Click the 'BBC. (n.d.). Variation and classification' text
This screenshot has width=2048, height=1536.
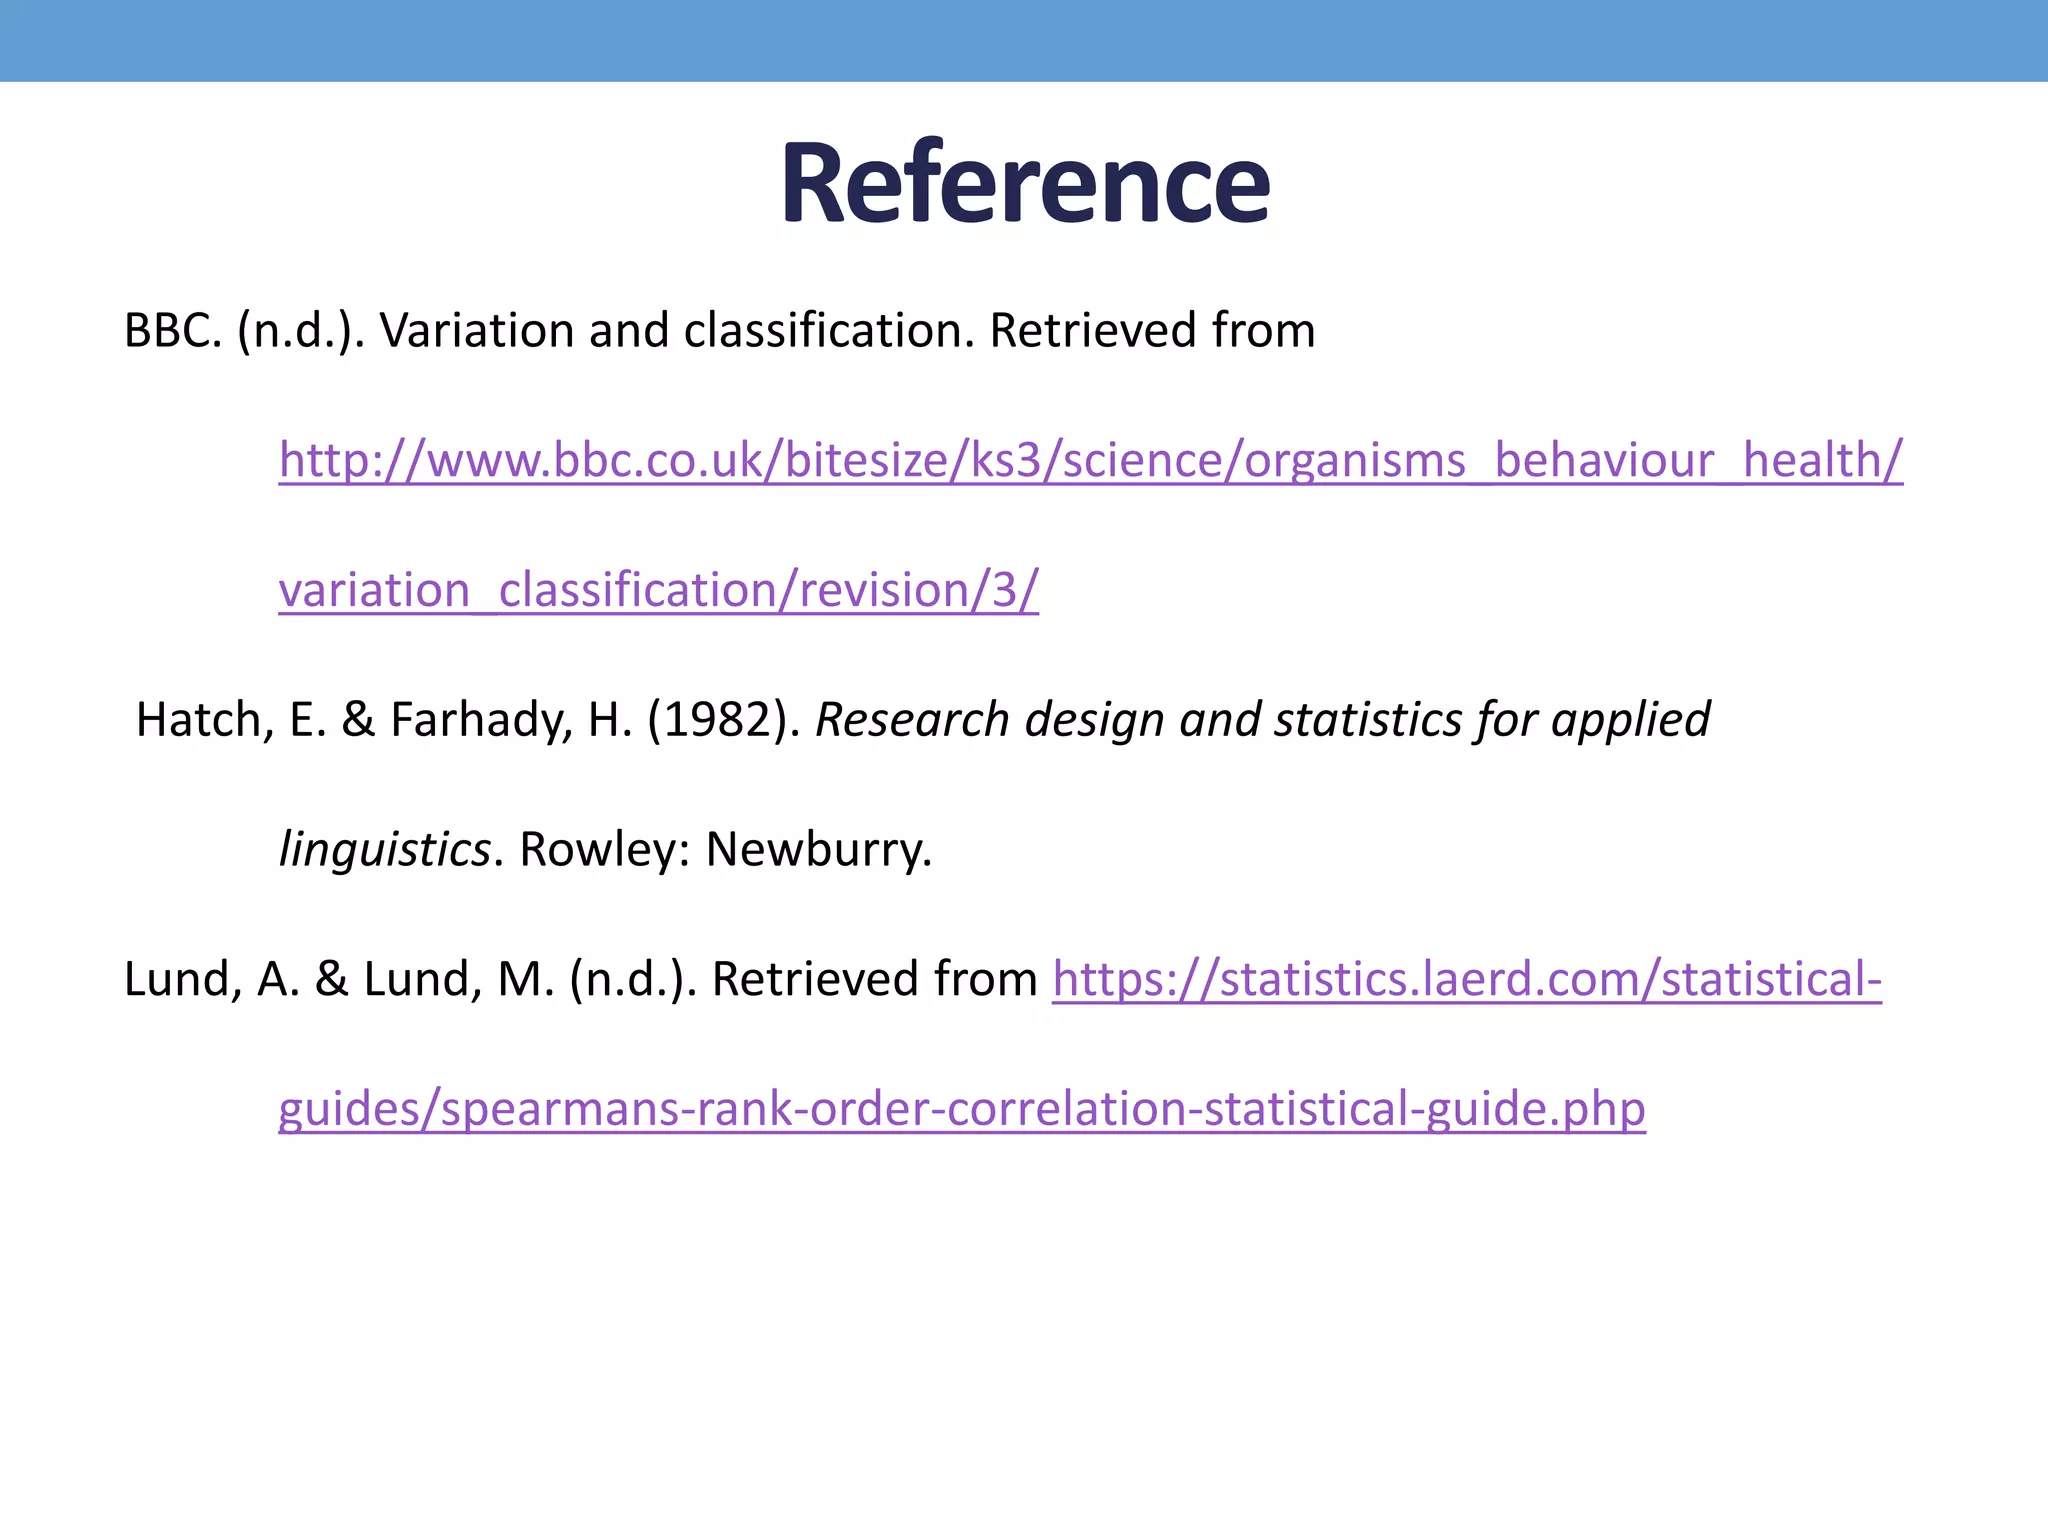point(549,331)
